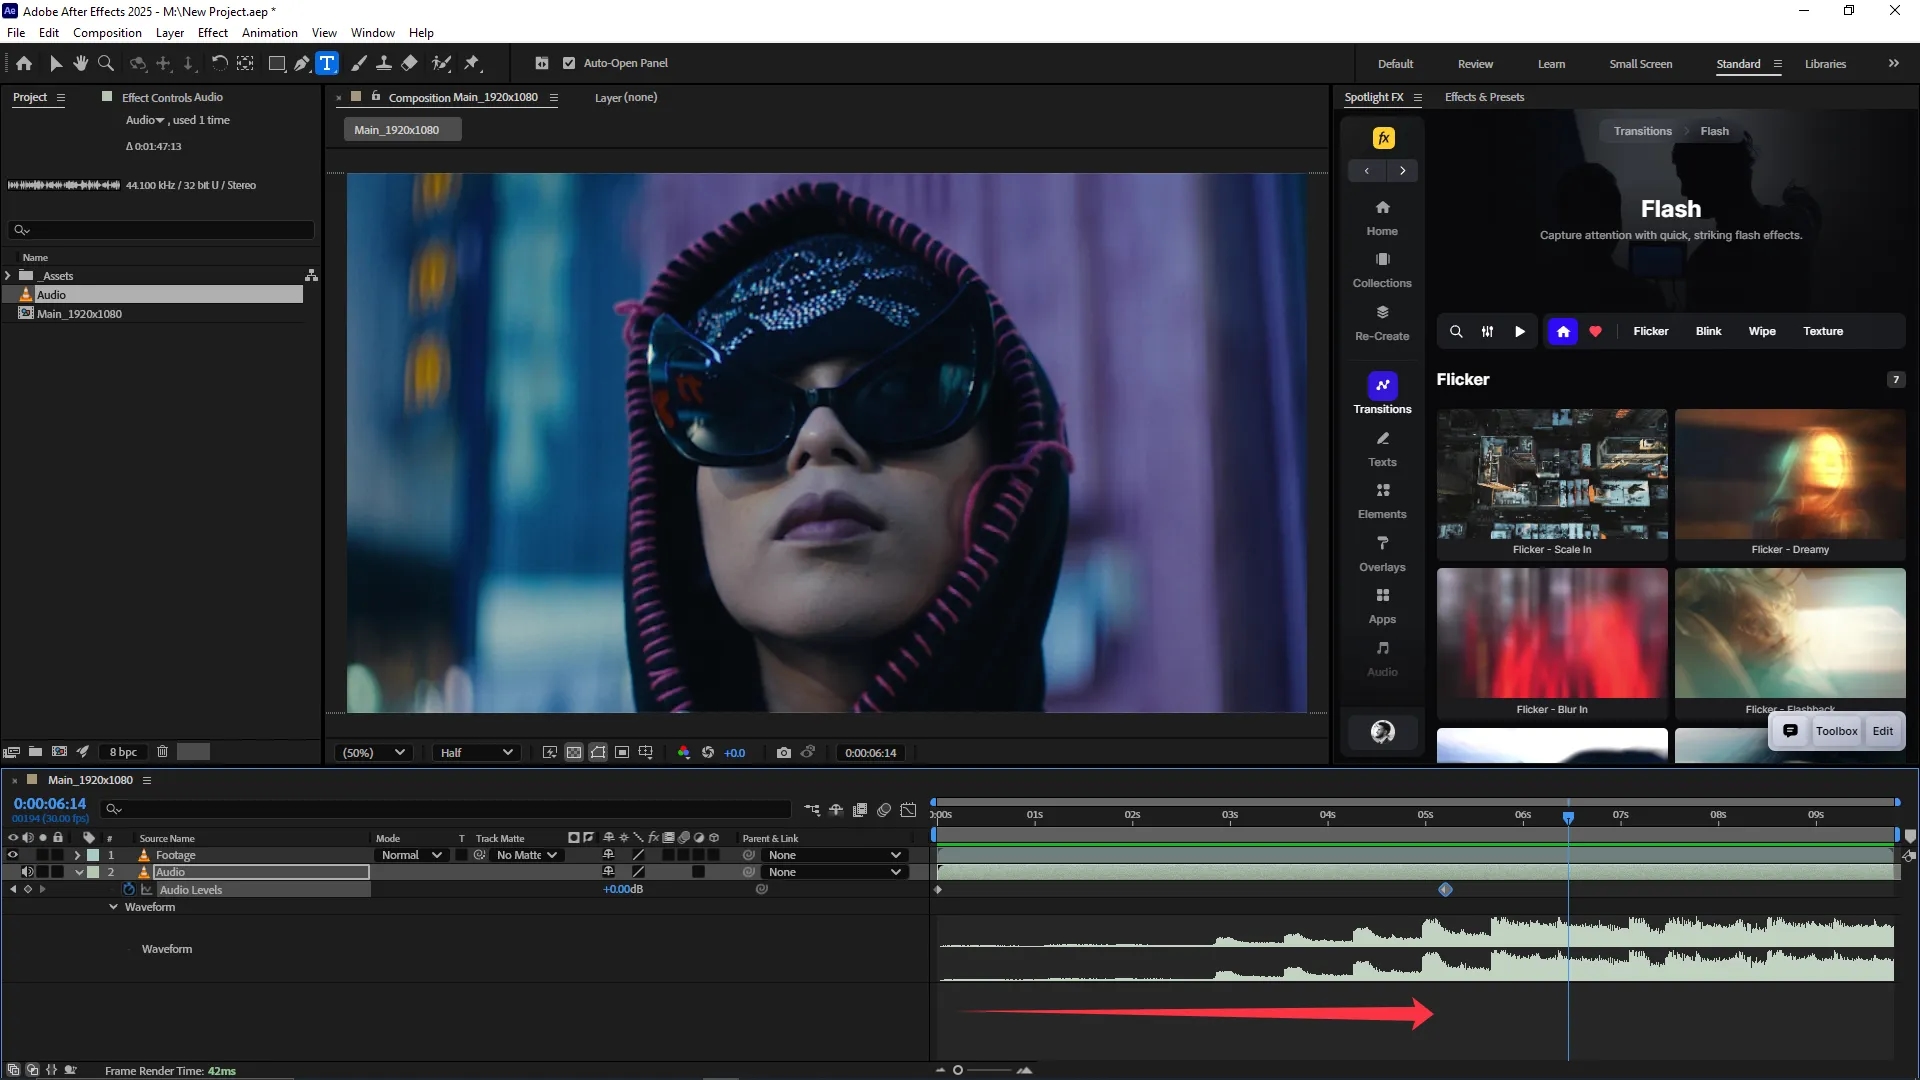Switch to the Libraries workspace

tap(1825, 64)
